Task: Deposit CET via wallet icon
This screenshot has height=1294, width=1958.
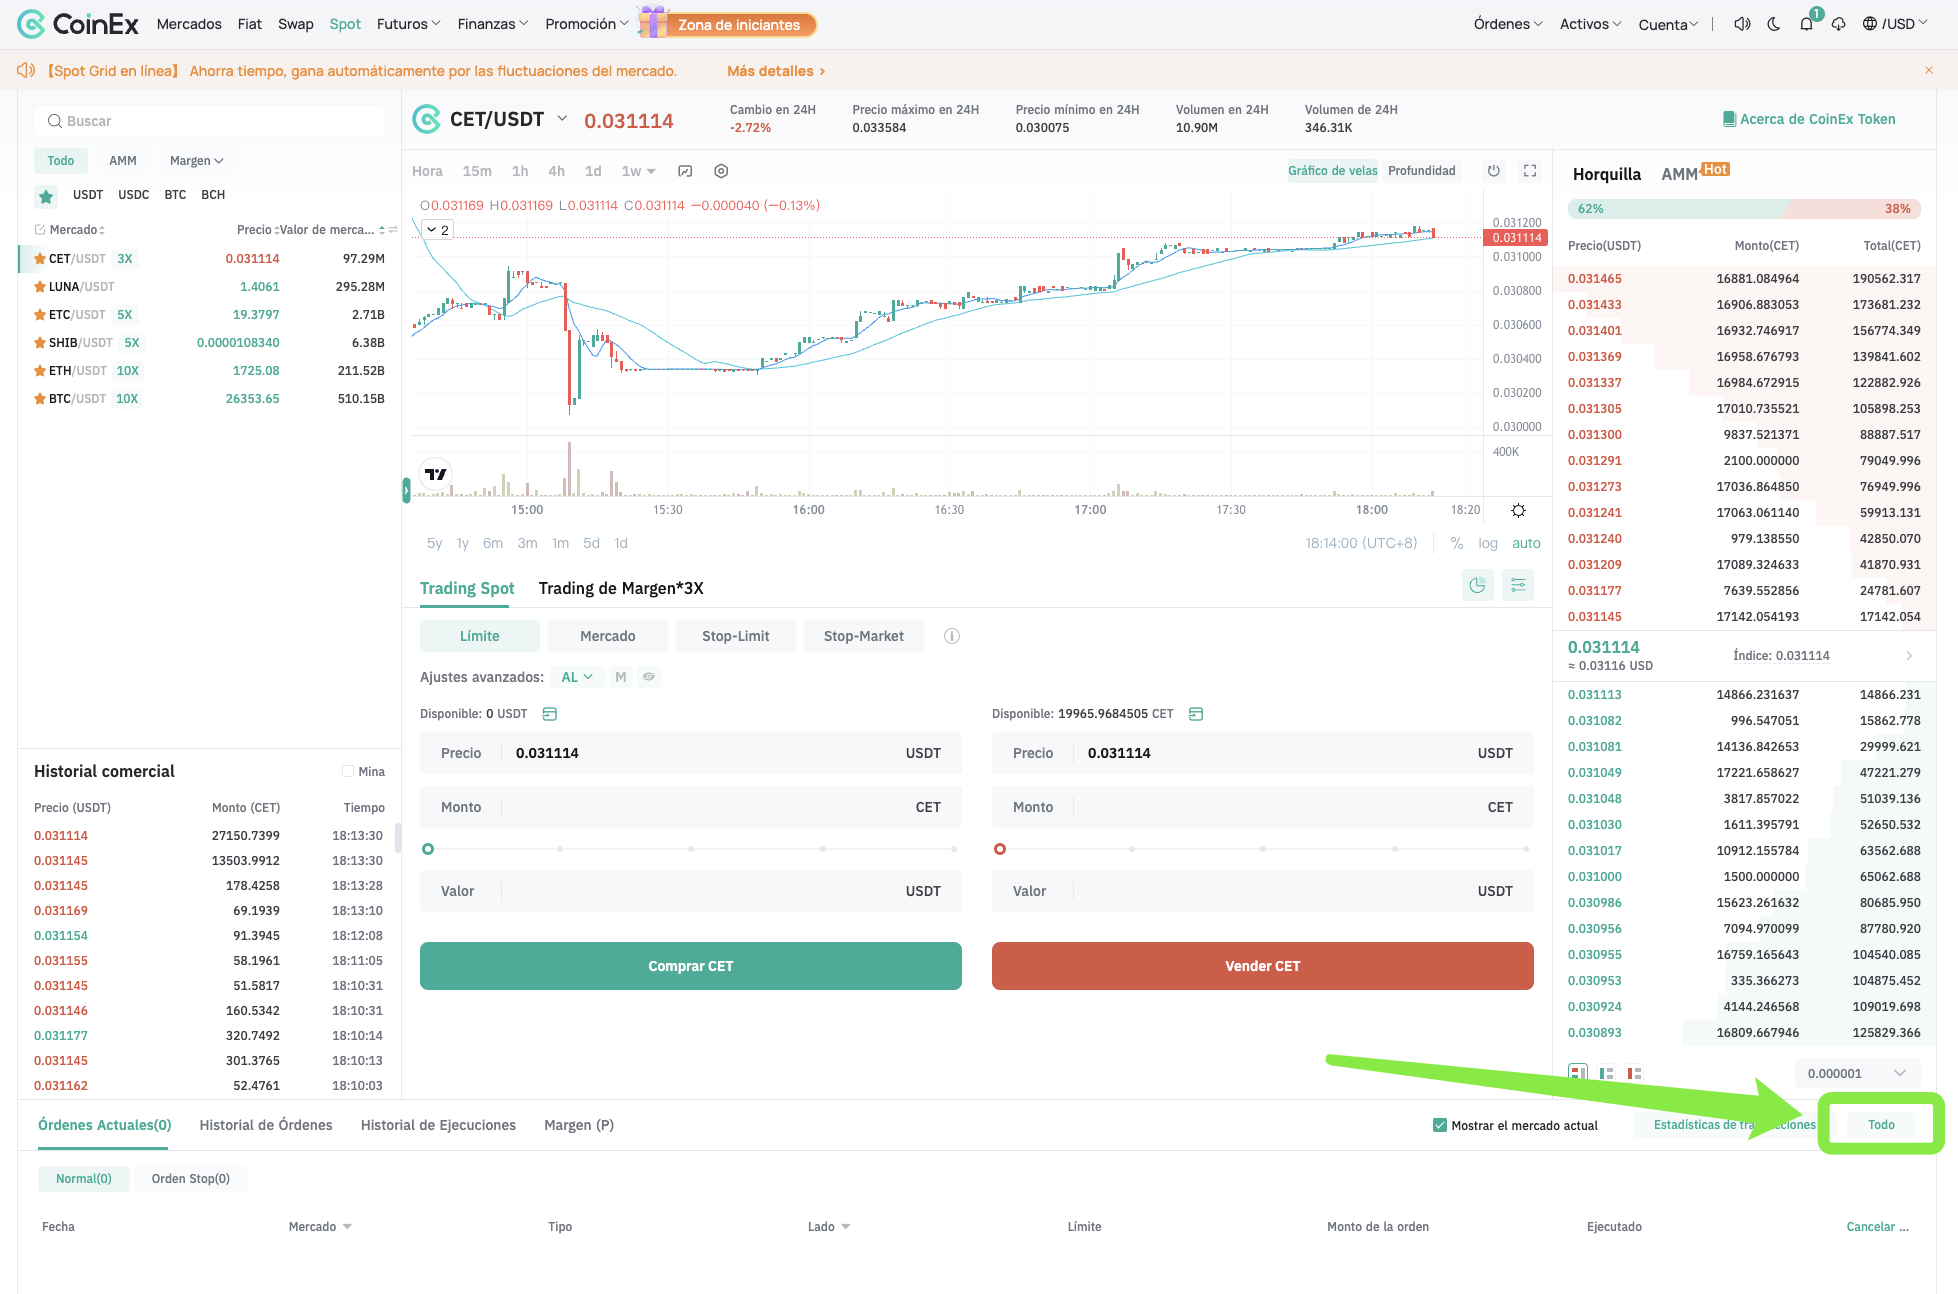Action: pos(1196,714)
